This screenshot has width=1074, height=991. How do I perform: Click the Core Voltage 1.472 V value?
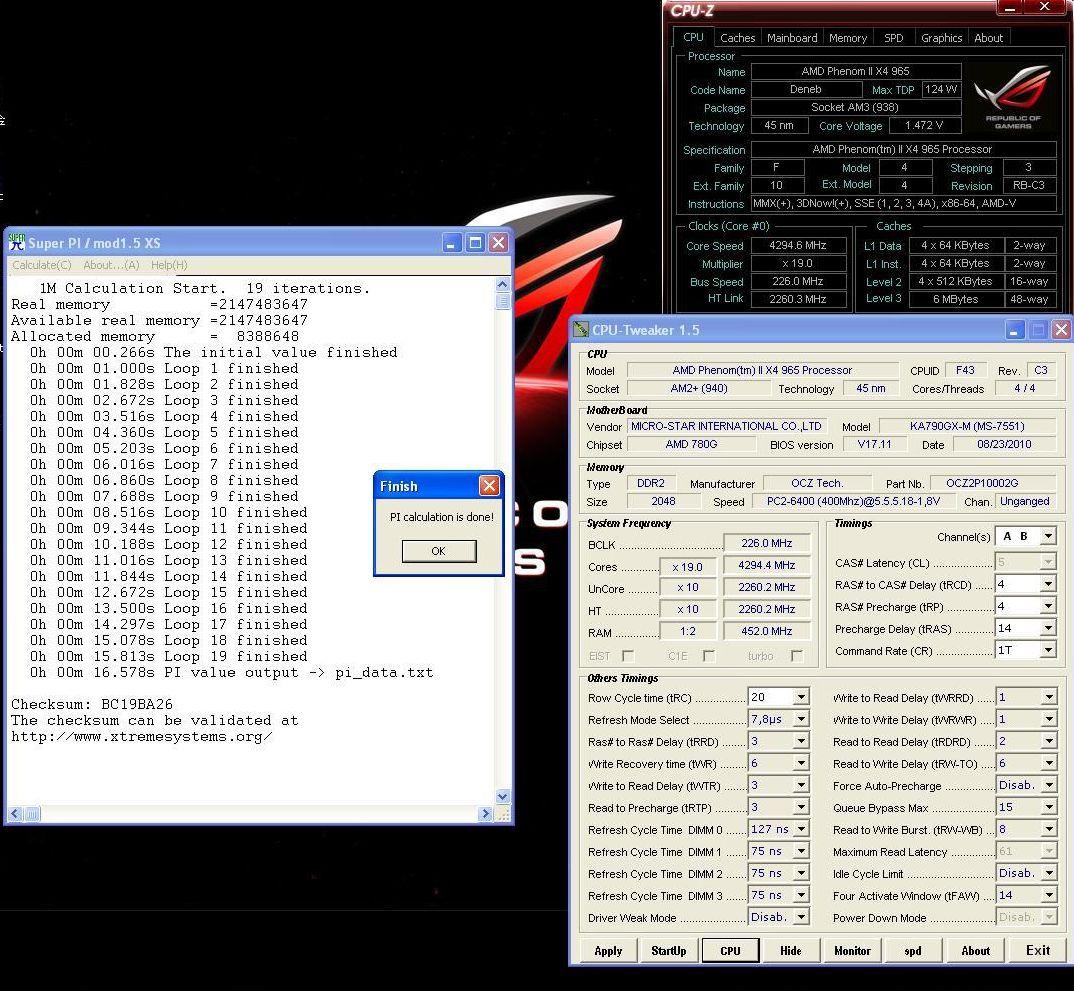coord(924,125)
